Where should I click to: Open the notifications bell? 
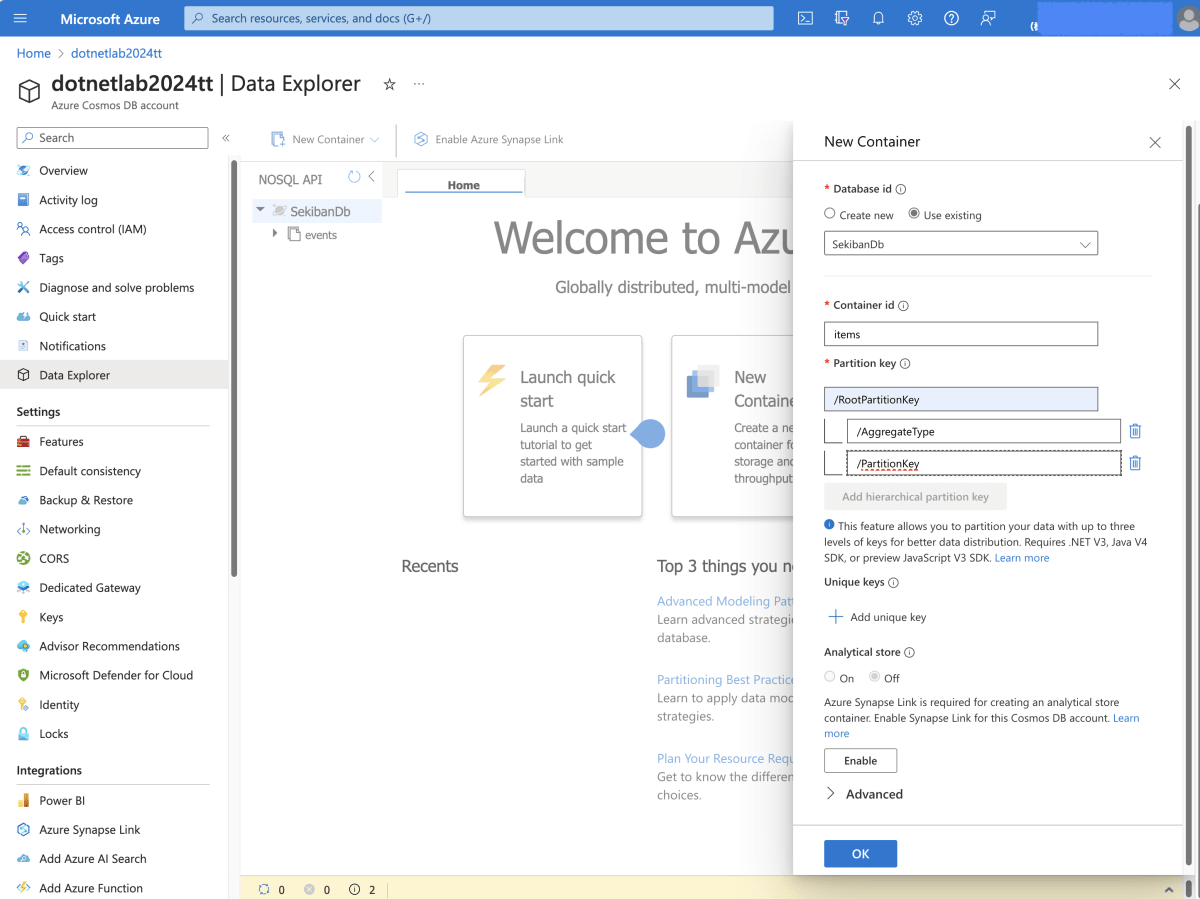[878, 18]
